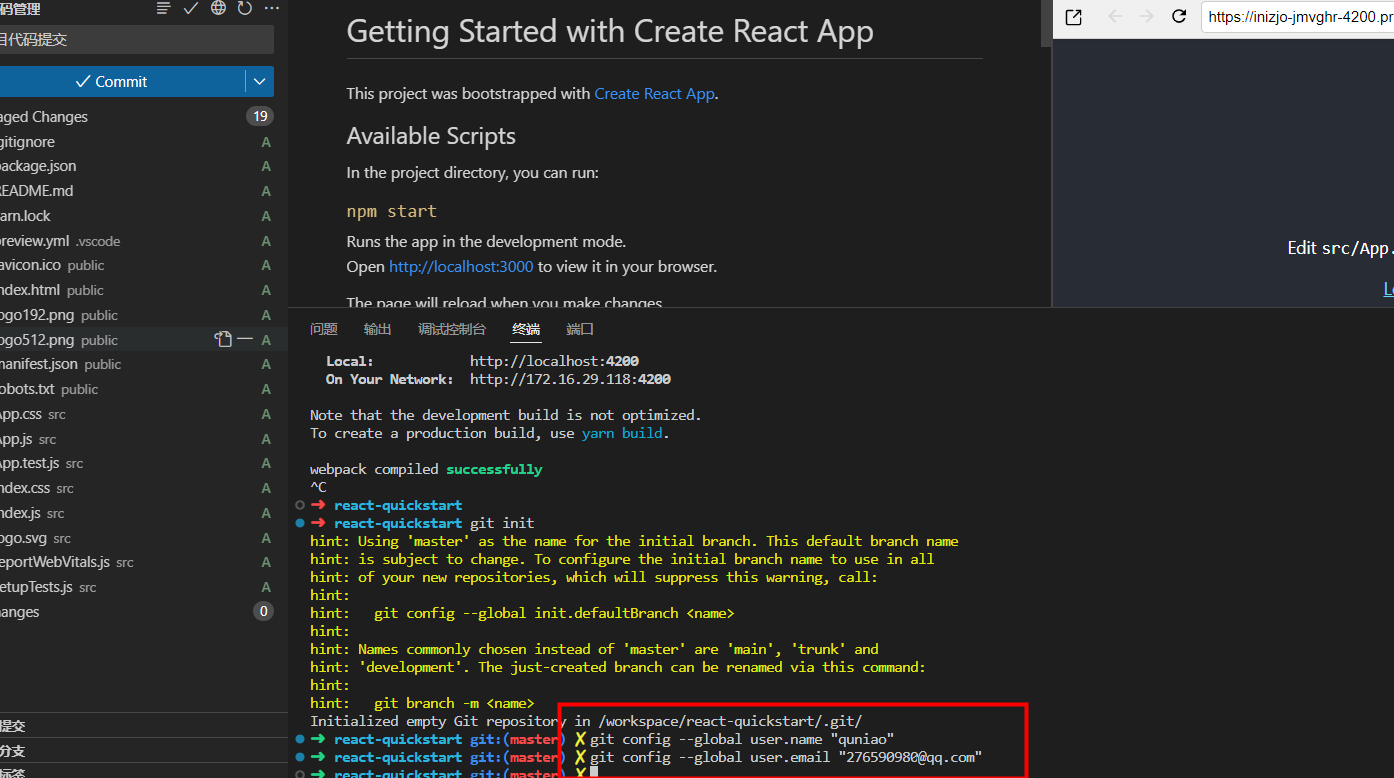Click the 'git init' command line in terminal
Viewport: 1394px width, 778px height.
[x=502, y=523]
